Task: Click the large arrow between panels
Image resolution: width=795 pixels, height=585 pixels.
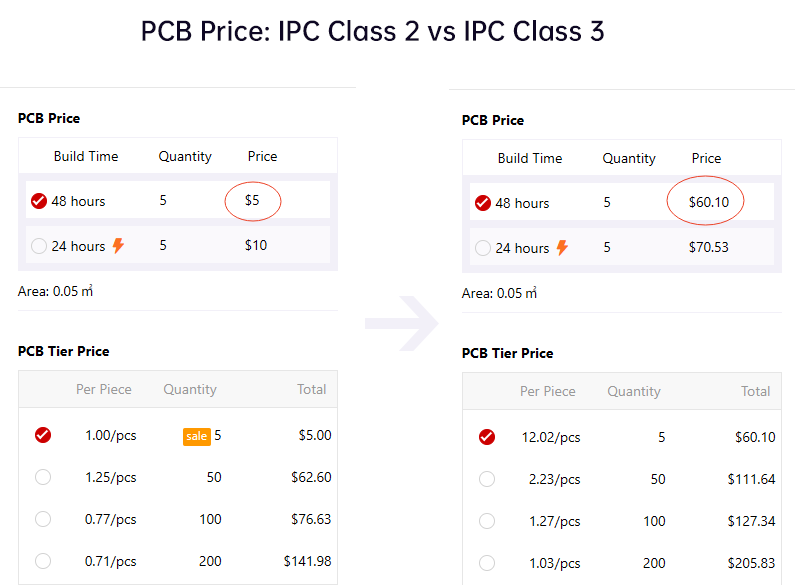Action: click(401, 323)
